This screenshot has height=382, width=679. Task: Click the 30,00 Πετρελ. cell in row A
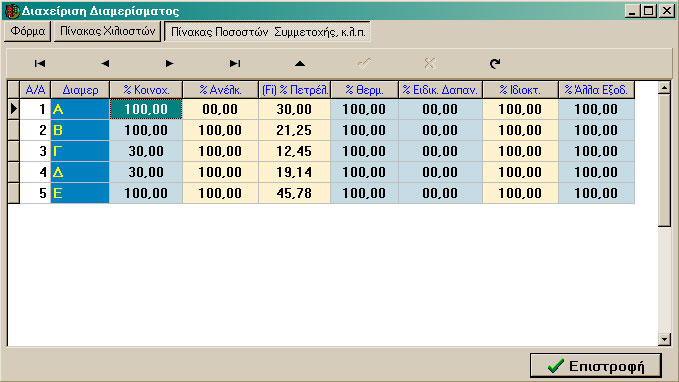294,109
